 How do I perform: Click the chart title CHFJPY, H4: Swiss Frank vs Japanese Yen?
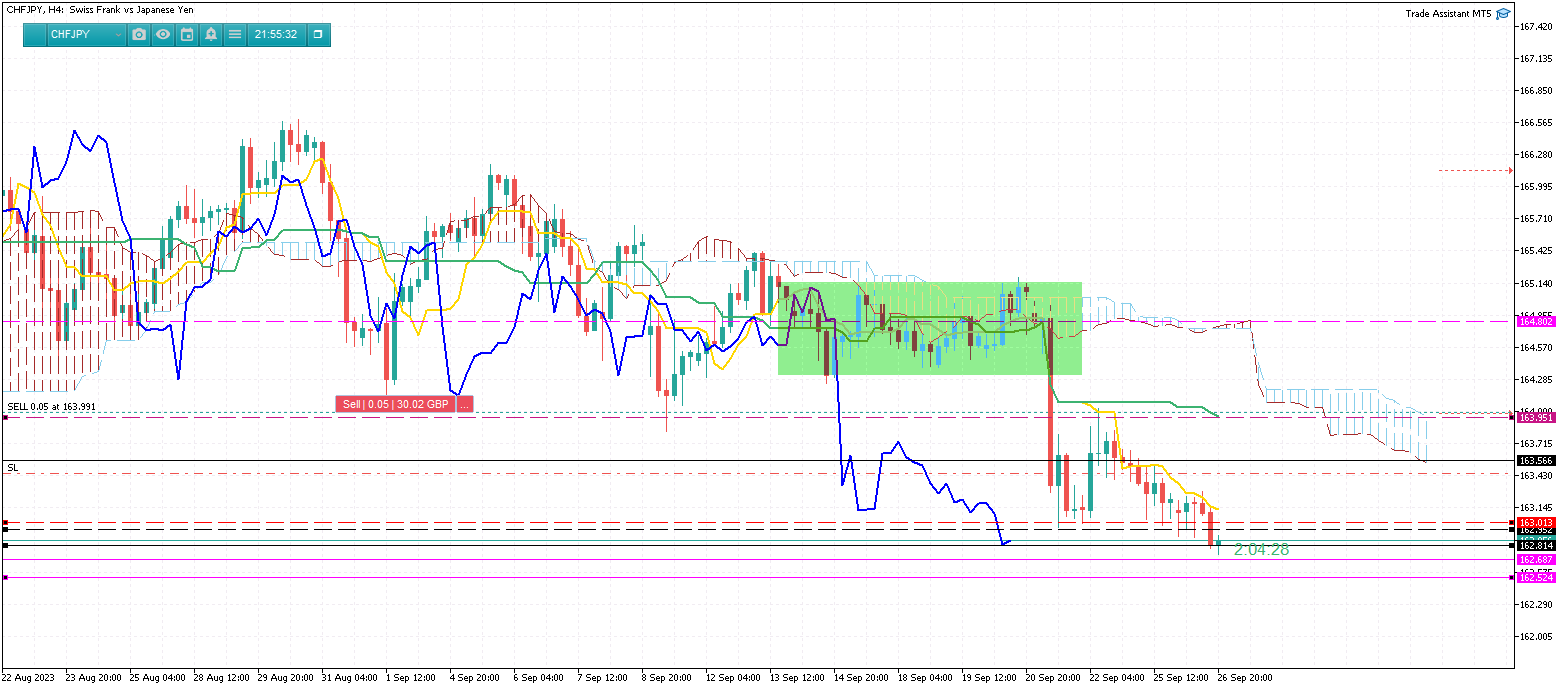coord(99,9)
